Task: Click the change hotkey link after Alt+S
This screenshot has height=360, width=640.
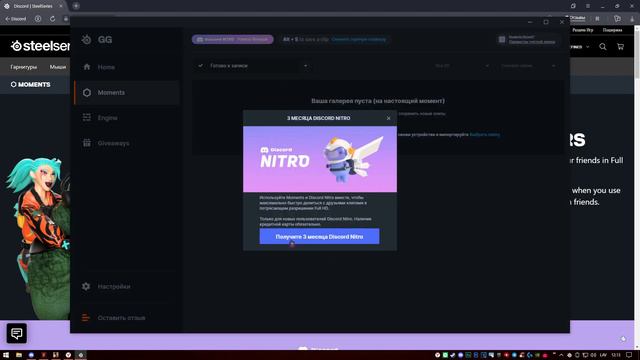Action: pyautogui.click(x=358, y=40)
